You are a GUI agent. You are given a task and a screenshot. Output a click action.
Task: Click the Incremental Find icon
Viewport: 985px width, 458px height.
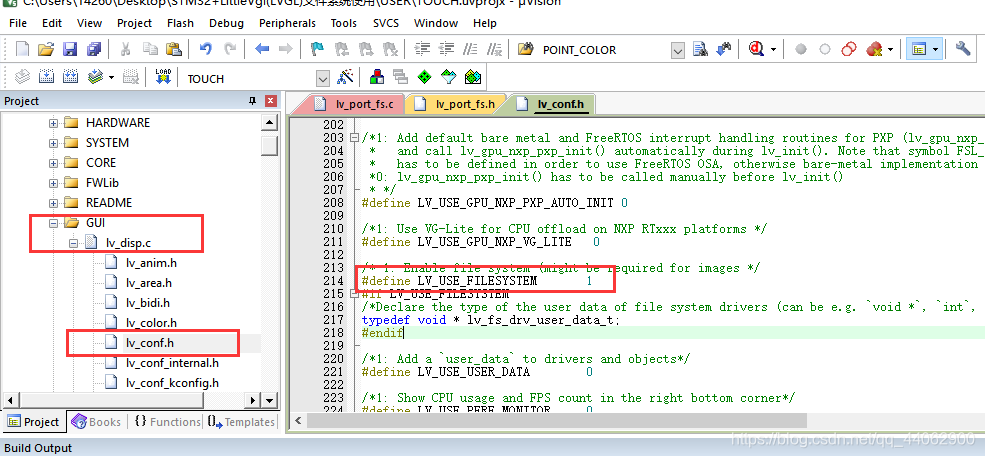(724, 50)
